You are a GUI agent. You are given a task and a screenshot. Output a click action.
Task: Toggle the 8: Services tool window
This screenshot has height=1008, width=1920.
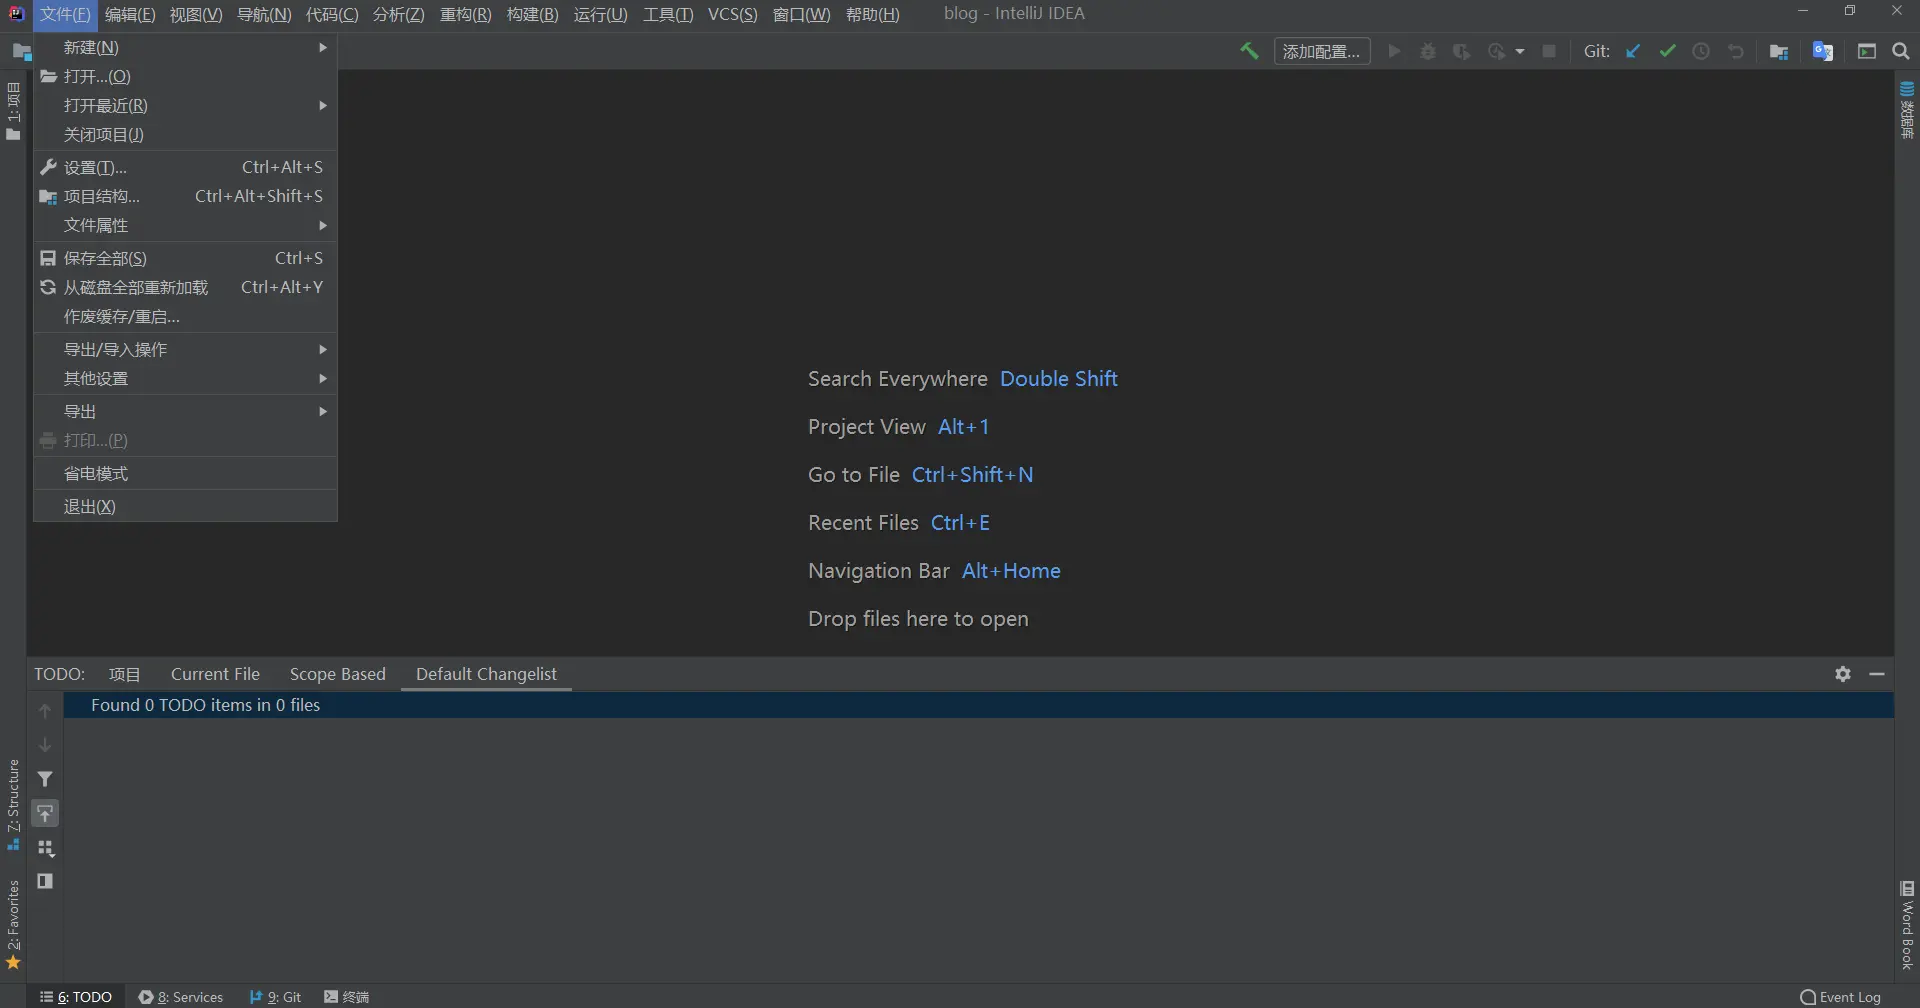click(x=181, y=997)
